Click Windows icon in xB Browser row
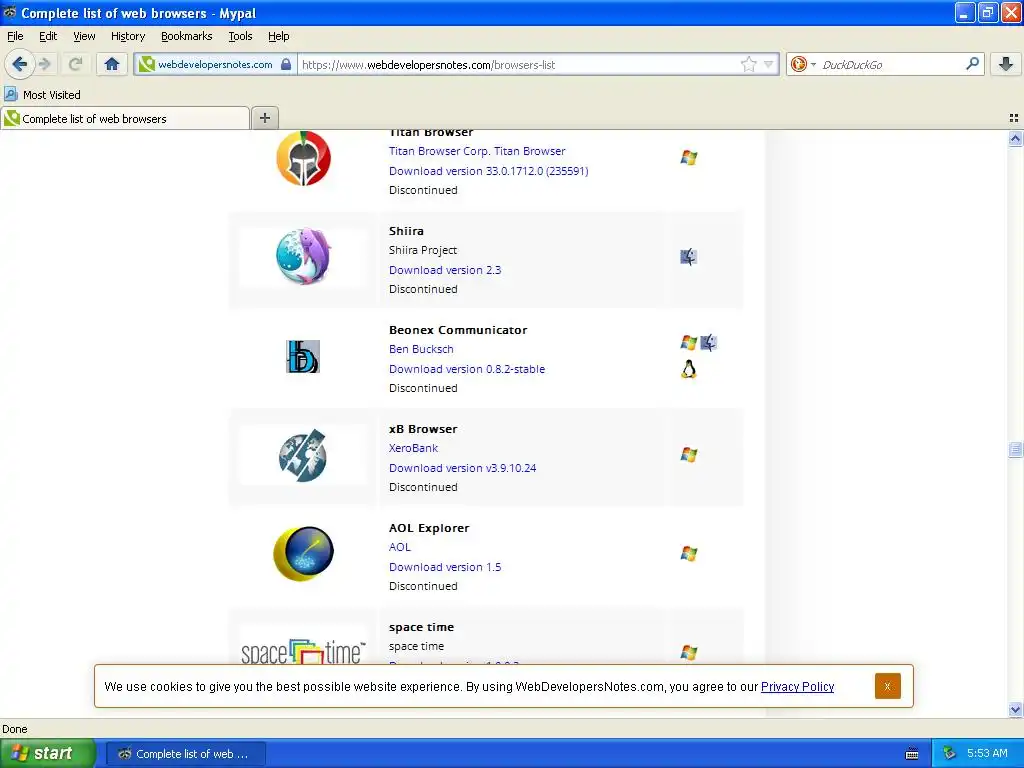The image size is (1024, 768). pyautogui.click(x=688, y=455)
